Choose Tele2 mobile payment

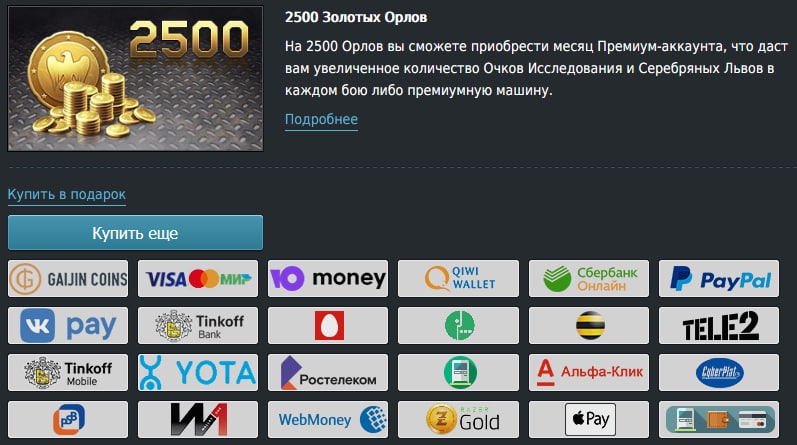coord(719,325)
